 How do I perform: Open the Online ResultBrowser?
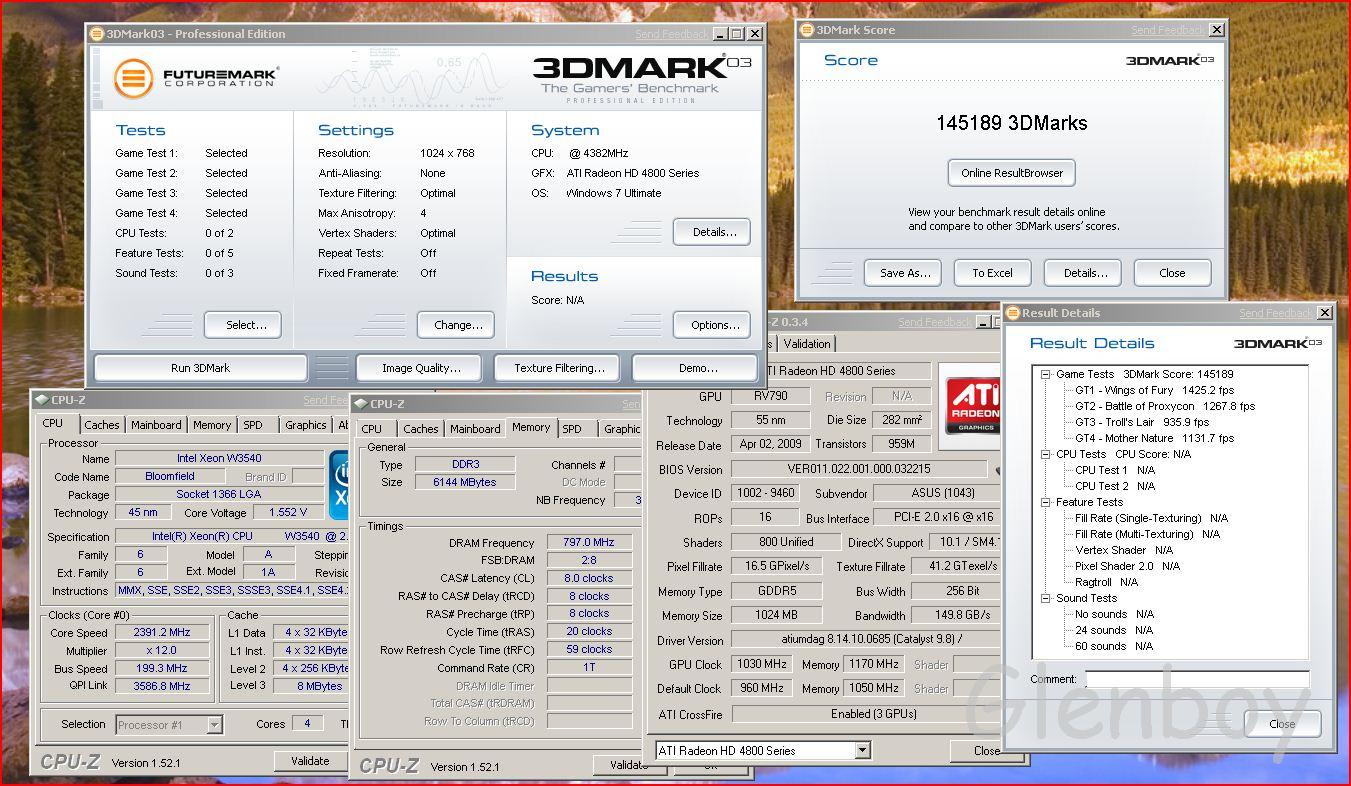(1011, 173)
